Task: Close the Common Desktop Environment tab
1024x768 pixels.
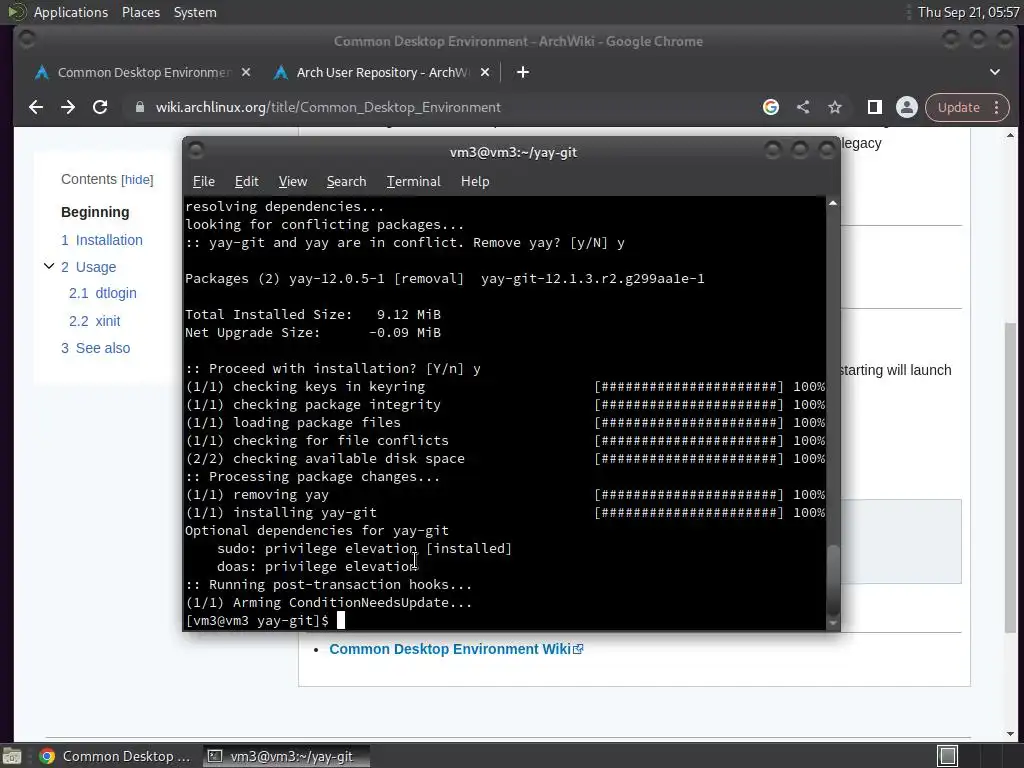Action: coord(246,72)
